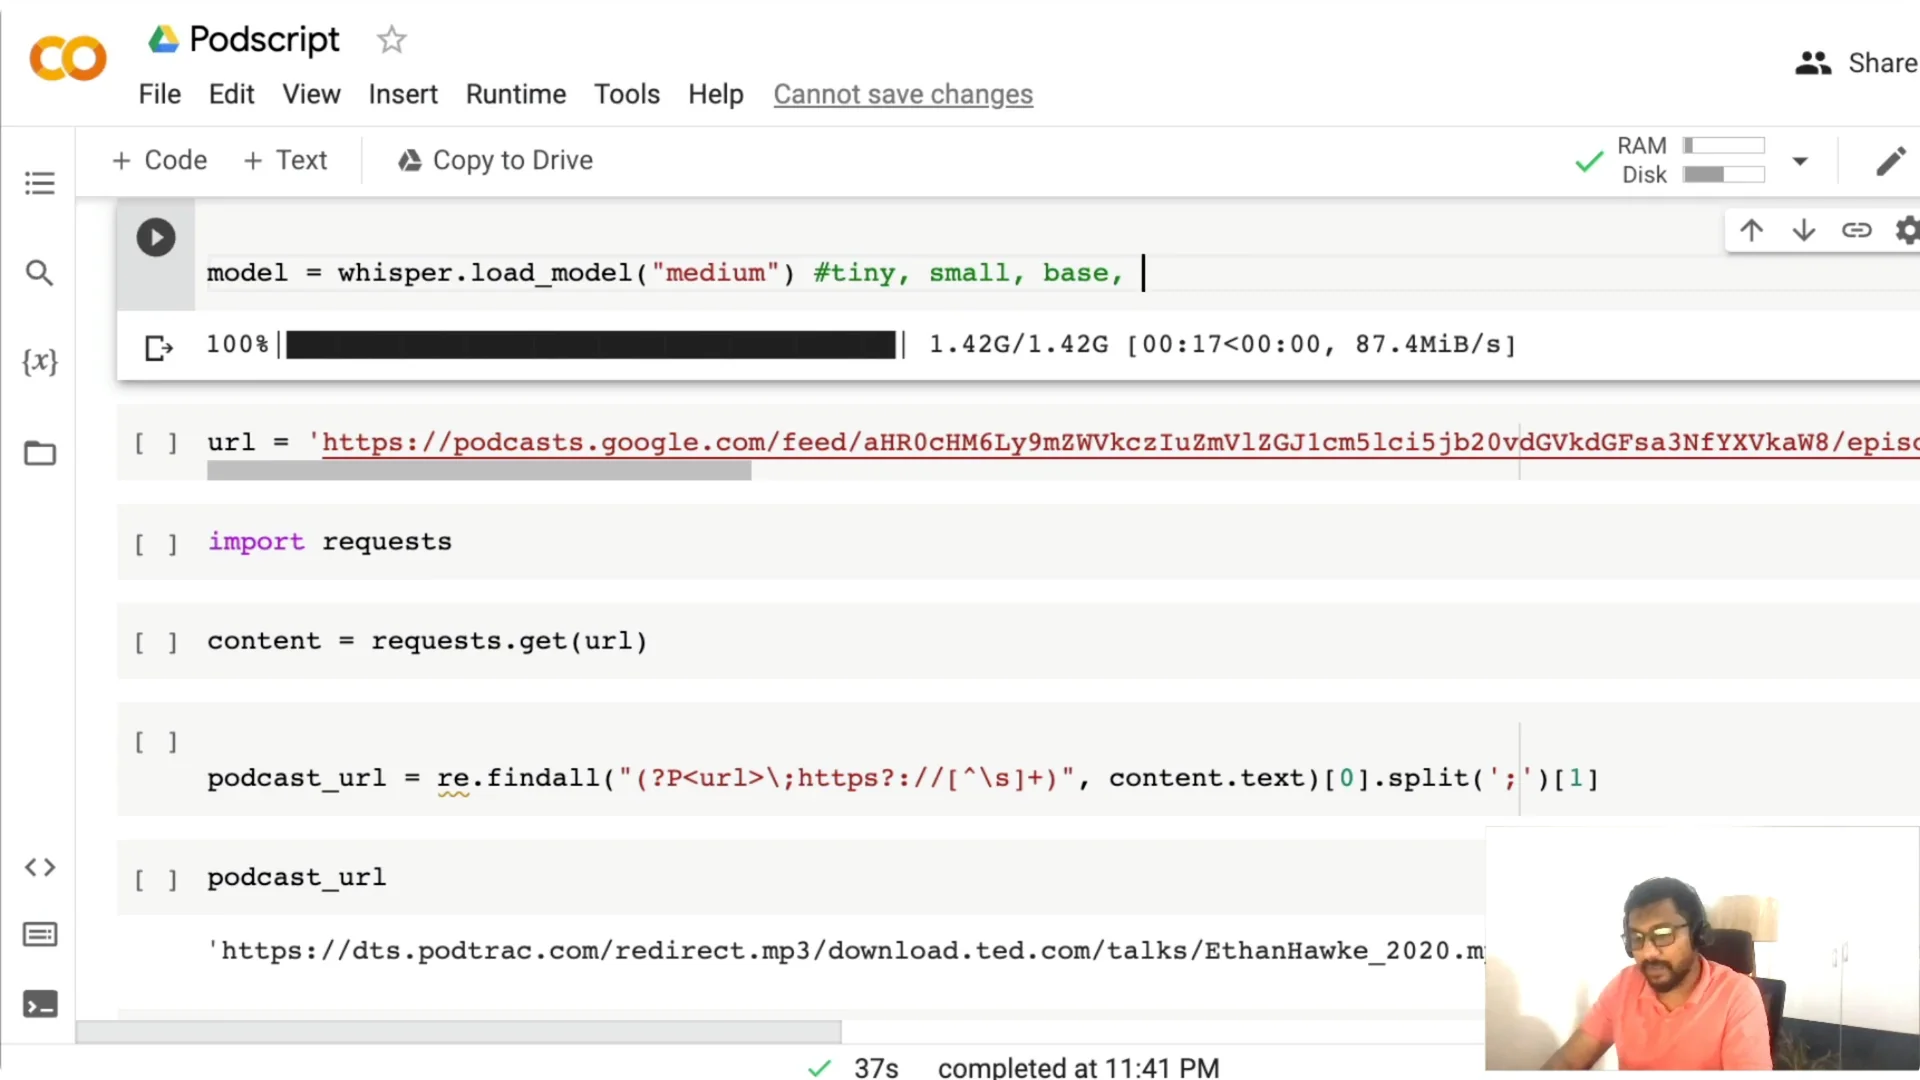
Task: Expand RAM and Disk resources dropdown
Action: tap(1800, 161)
